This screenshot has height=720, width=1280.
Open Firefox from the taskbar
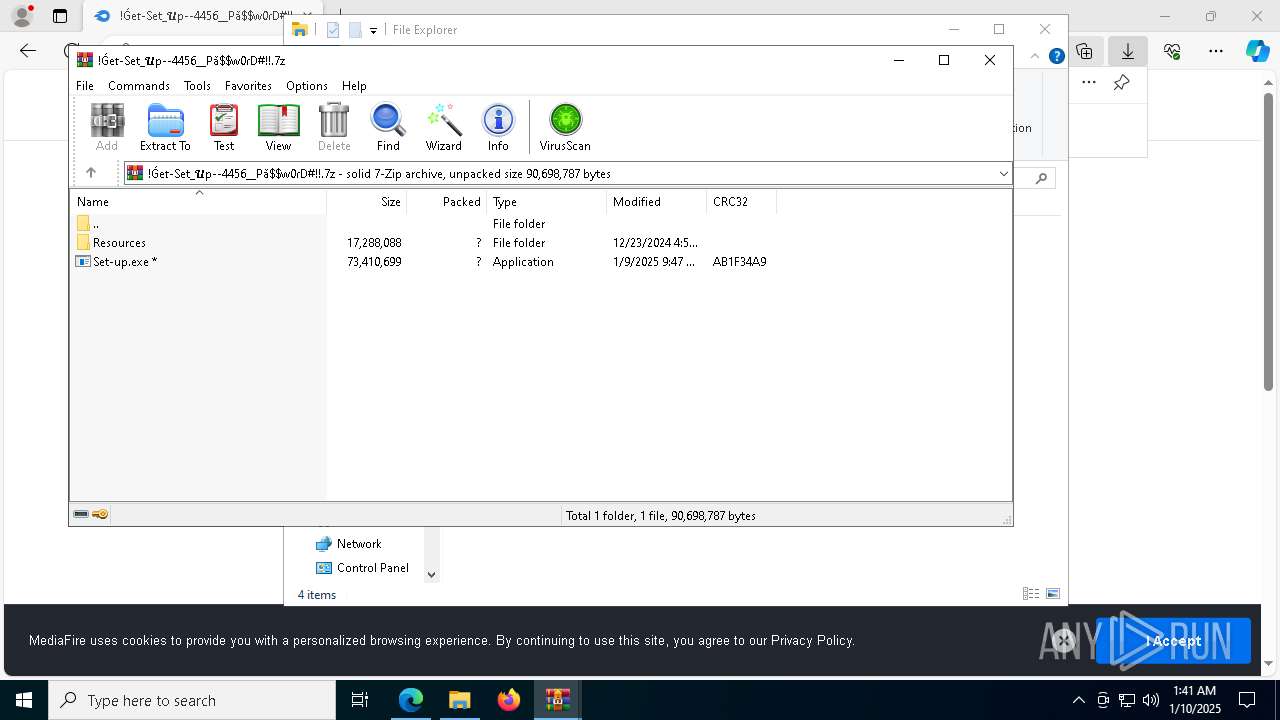509,700
